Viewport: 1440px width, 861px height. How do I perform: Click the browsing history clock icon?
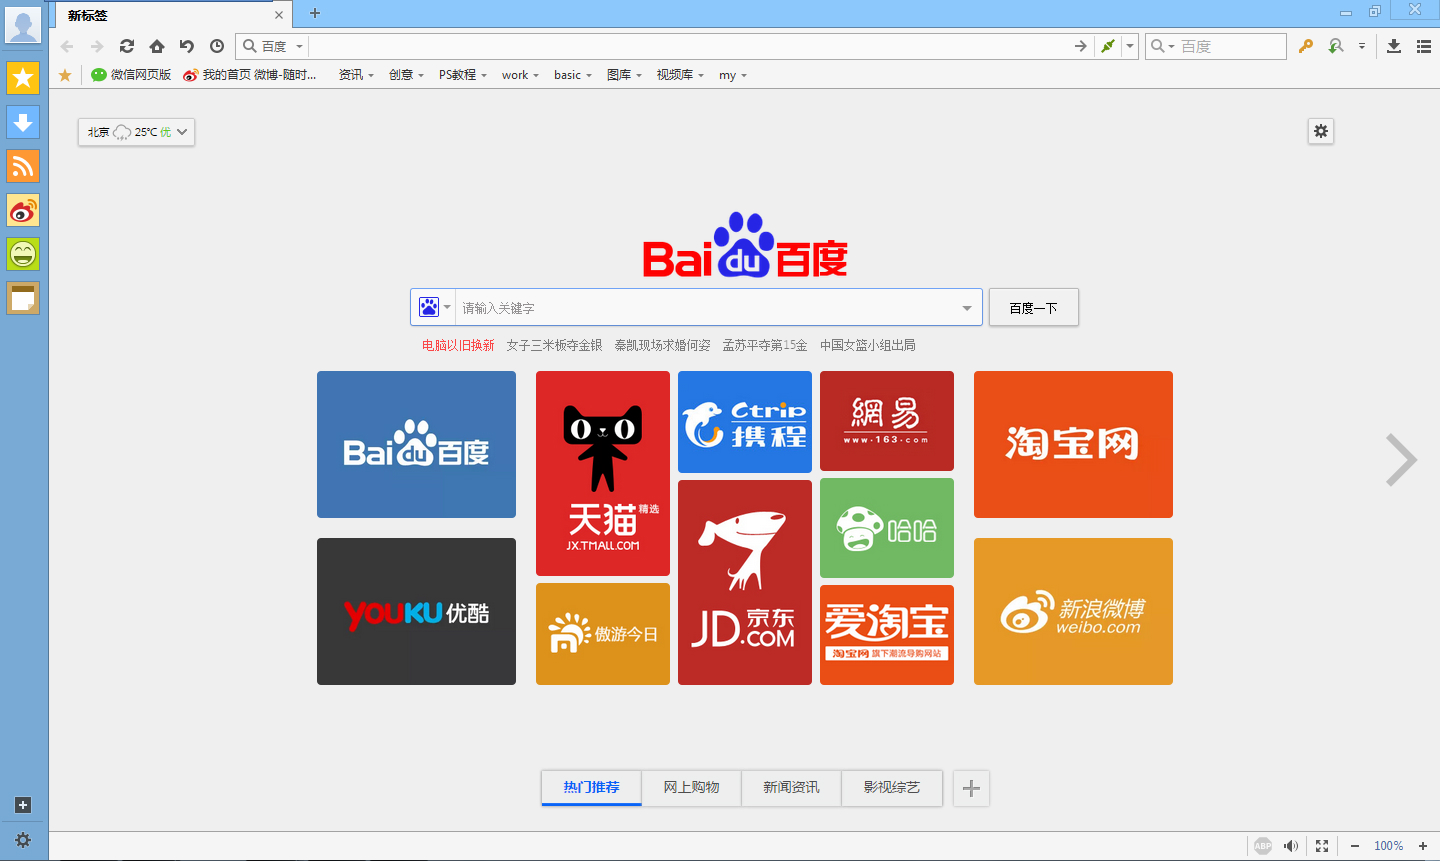[216, 46]
